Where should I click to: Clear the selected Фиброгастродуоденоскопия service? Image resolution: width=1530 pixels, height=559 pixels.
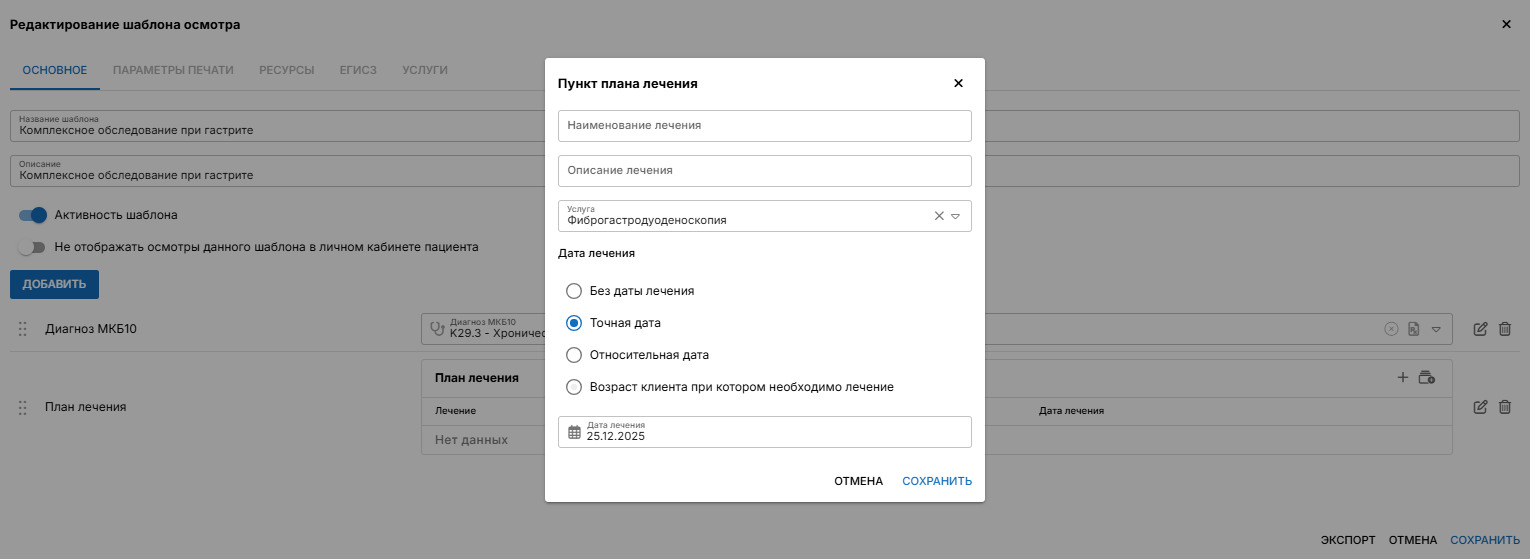coord(939,216)
